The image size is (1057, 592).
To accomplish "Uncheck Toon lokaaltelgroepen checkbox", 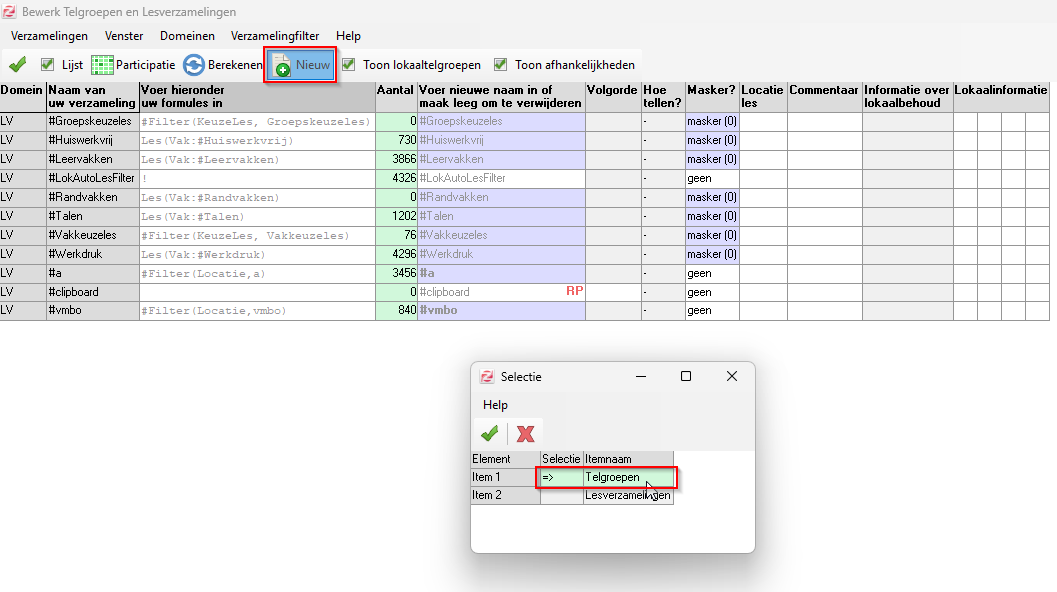I will 348,65.
